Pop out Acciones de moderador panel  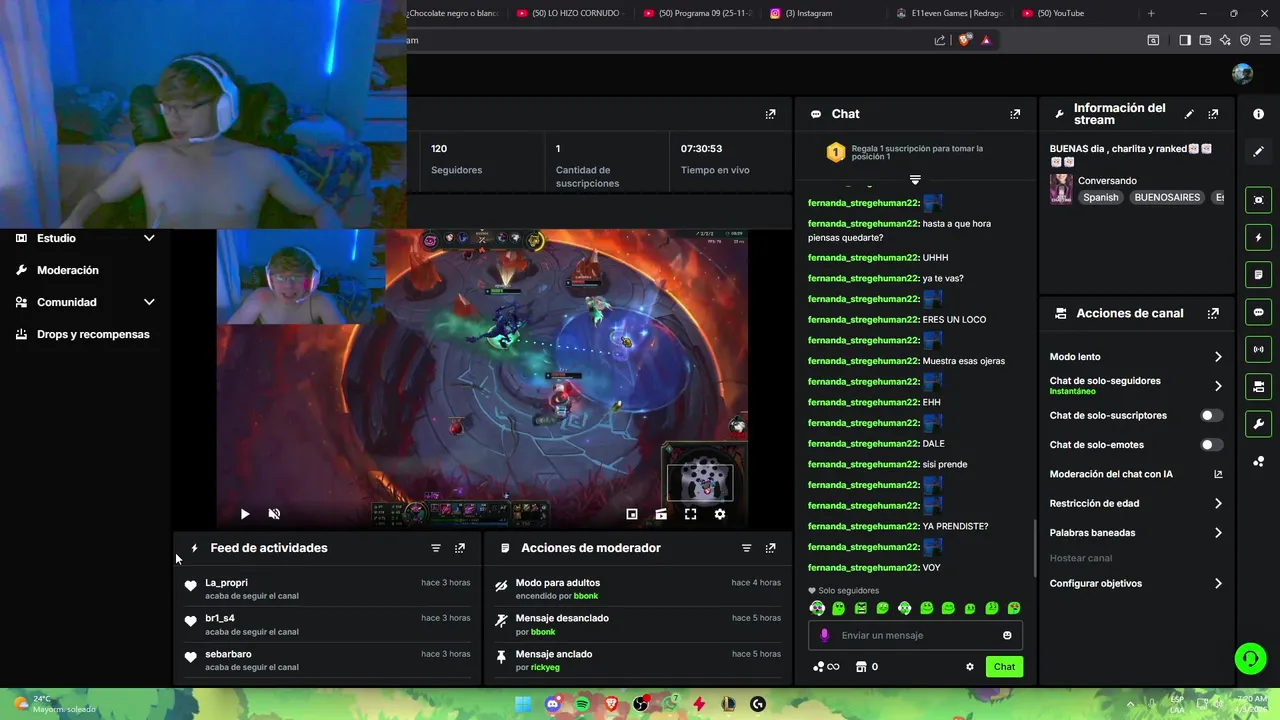click(x=770, y=548)
